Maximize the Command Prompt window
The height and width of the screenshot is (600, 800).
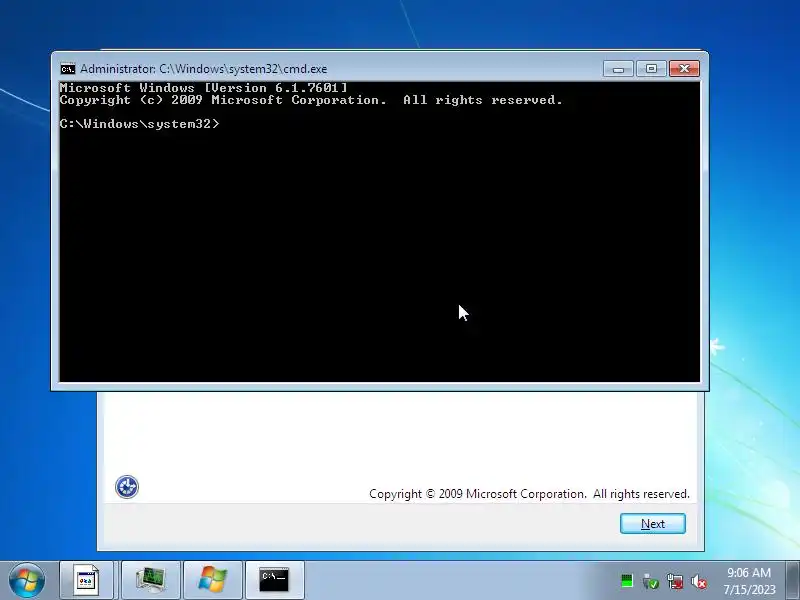(651, 69)
